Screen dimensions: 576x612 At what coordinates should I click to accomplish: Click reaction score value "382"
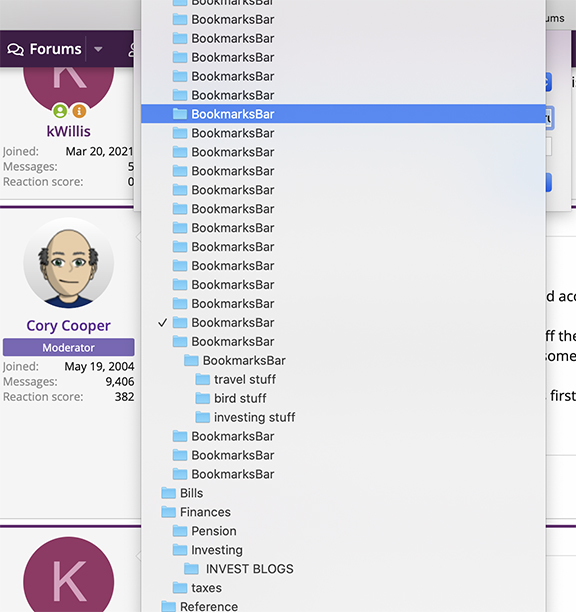pyautogui.click(x=124, y=397)
